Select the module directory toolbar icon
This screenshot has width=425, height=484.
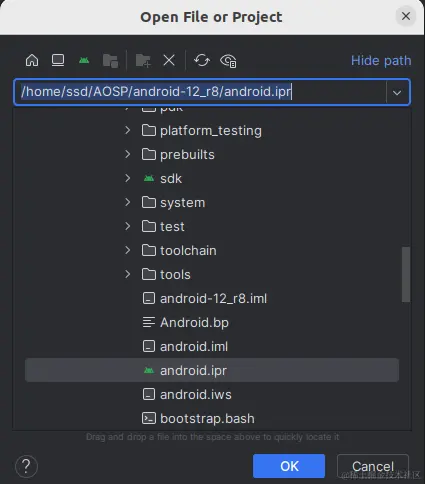(110, 61)
